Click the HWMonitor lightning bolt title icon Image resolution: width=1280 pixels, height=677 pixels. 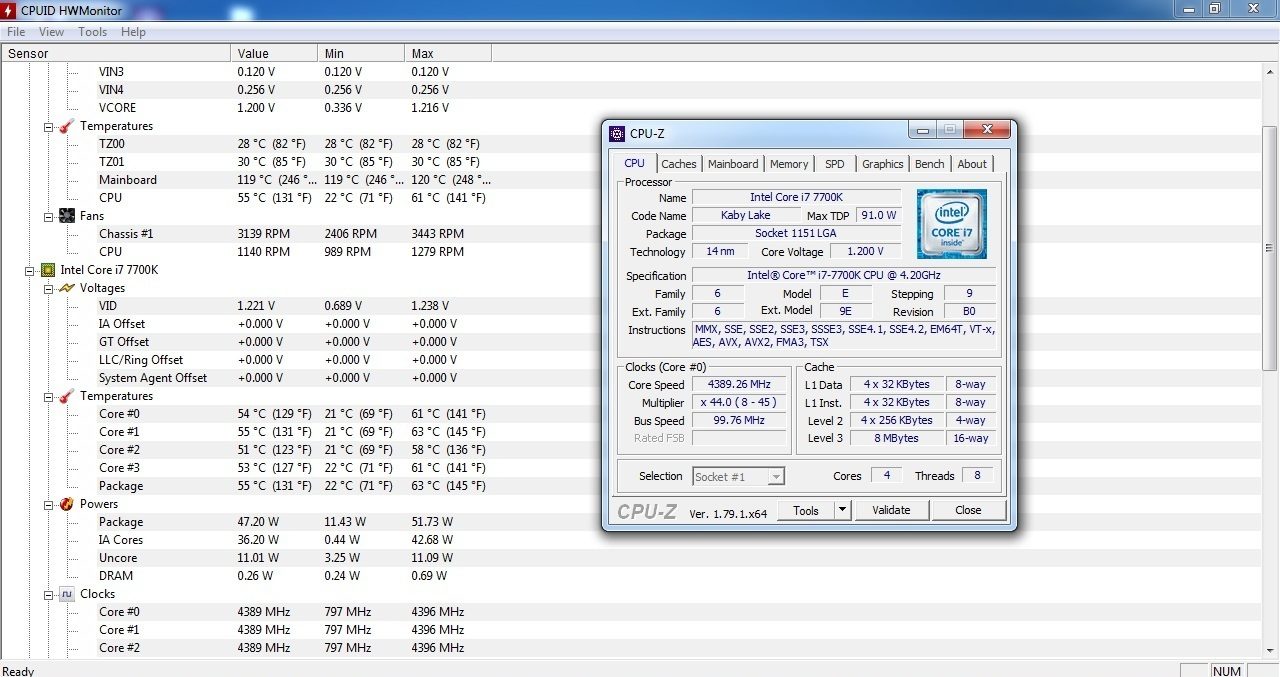(x=8, y=9)
